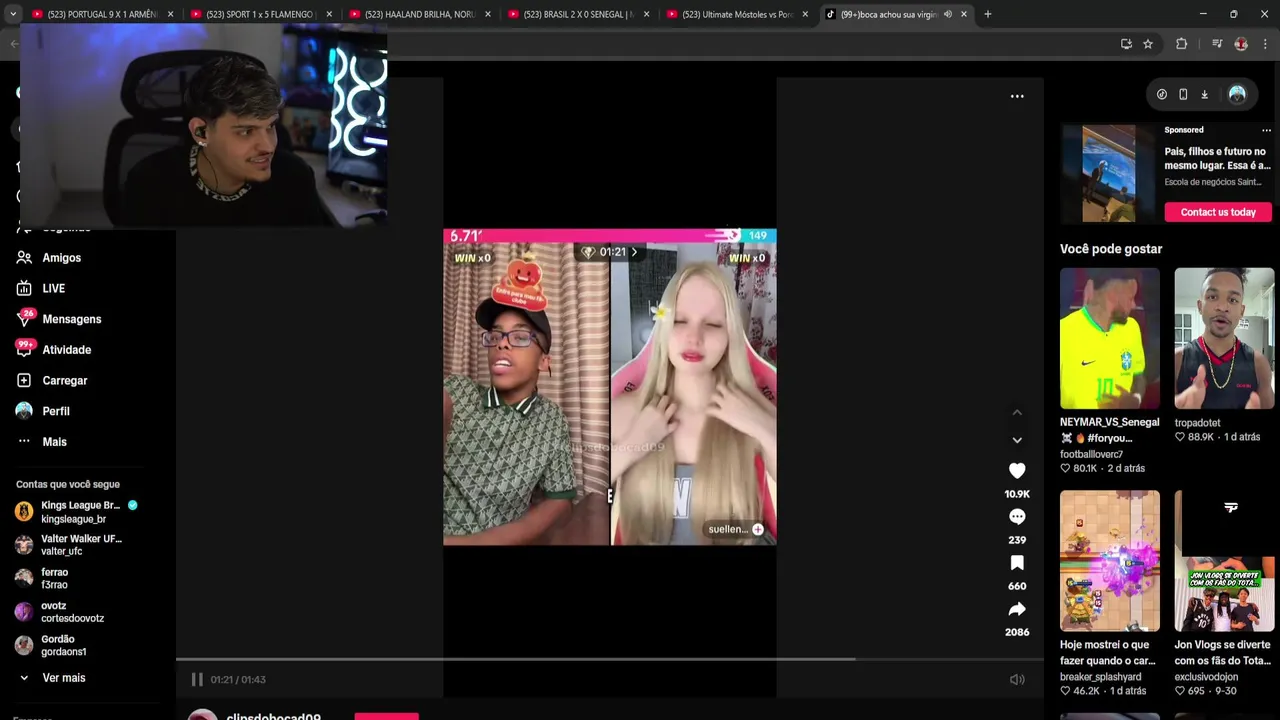Open the sponsored ad thumbnail image
The height and width of the screenshot is (720, 1280).
pyautogui.click(x=1109, y=173)
